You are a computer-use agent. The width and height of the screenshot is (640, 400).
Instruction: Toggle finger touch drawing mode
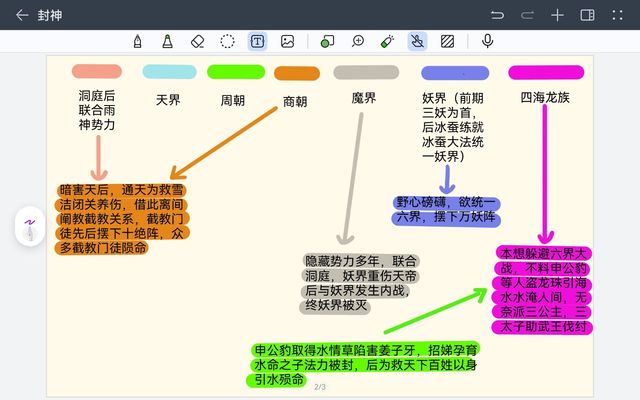click(x=417, y=41)
